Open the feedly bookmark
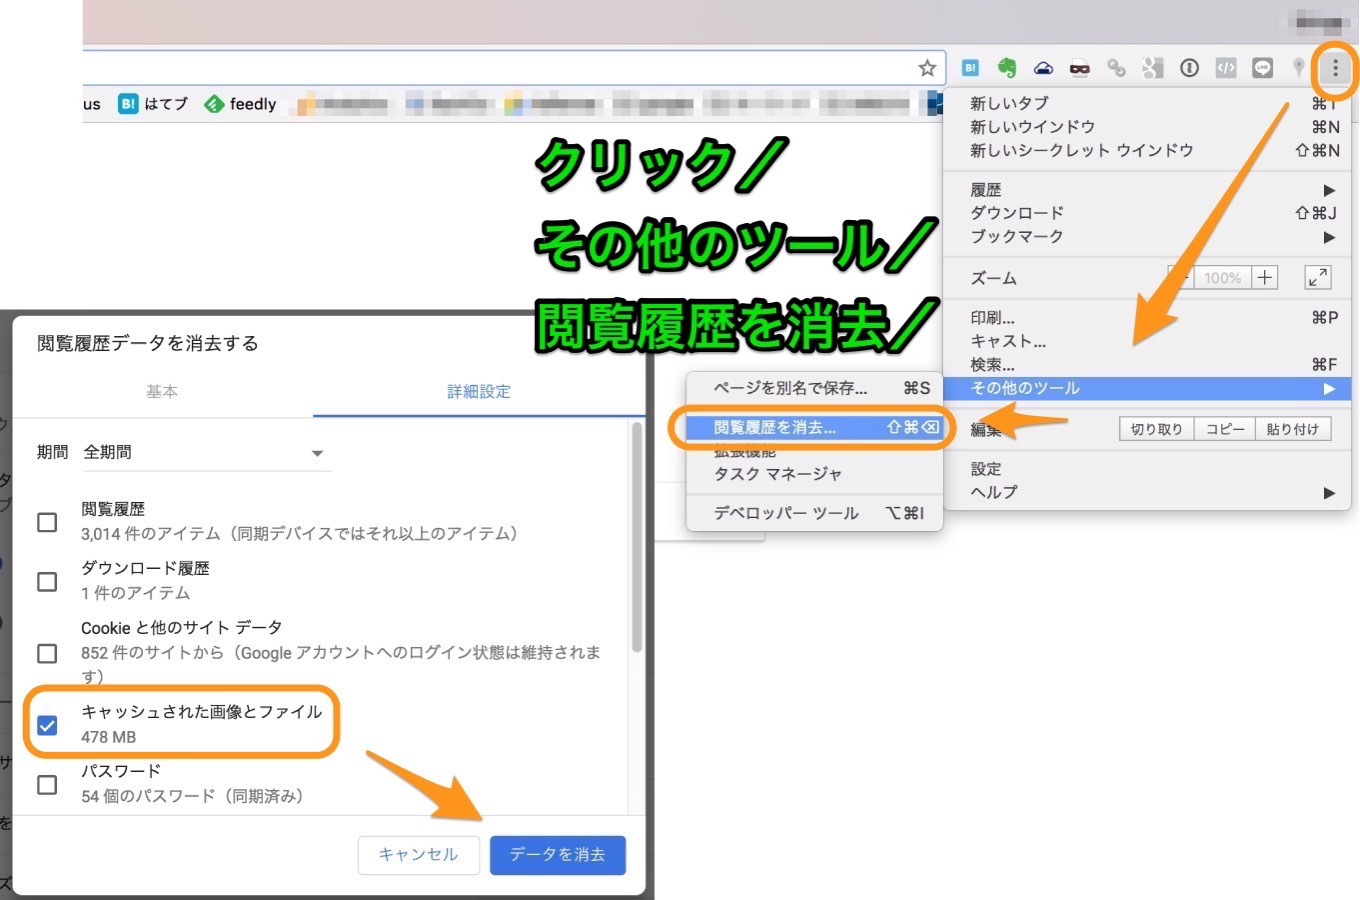This screenshot has height=900, width=1360. (x=240, y=103)
